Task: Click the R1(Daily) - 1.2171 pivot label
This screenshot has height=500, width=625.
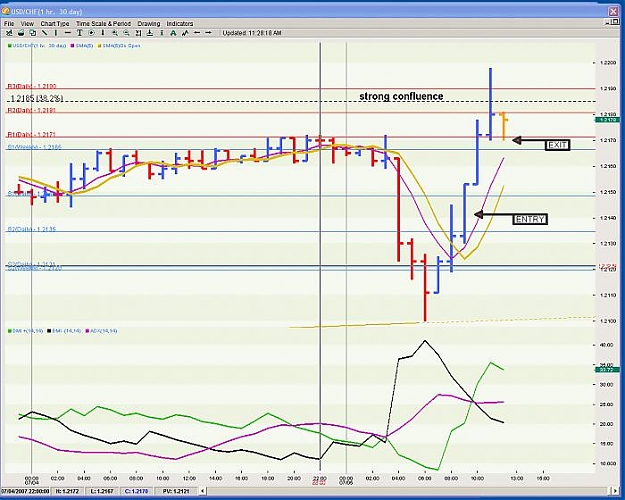Action: pos(31,135)
